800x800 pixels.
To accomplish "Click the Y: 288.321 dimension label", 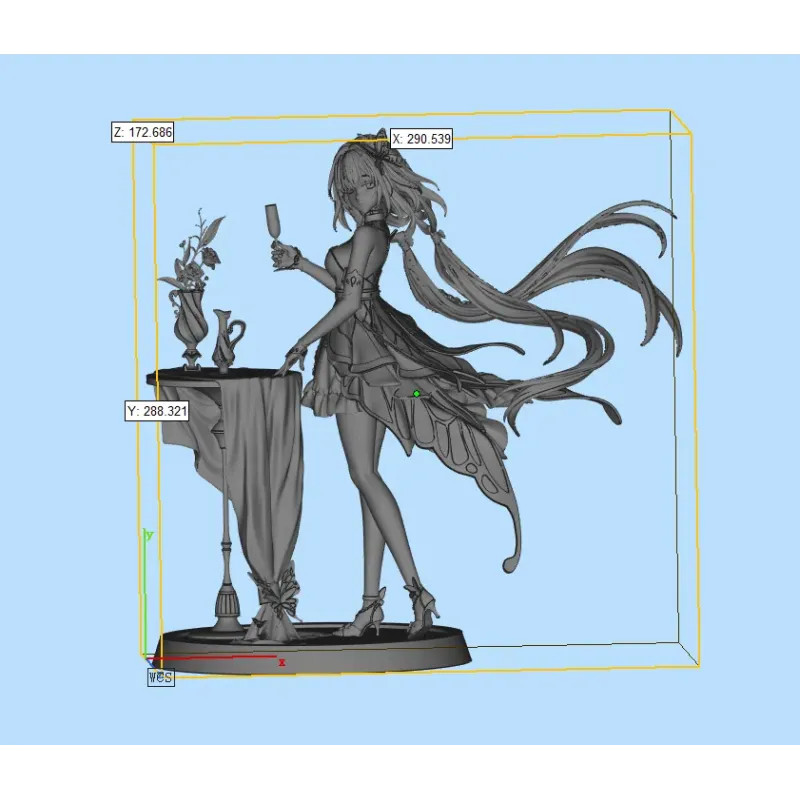I will (x=157, y=411).
